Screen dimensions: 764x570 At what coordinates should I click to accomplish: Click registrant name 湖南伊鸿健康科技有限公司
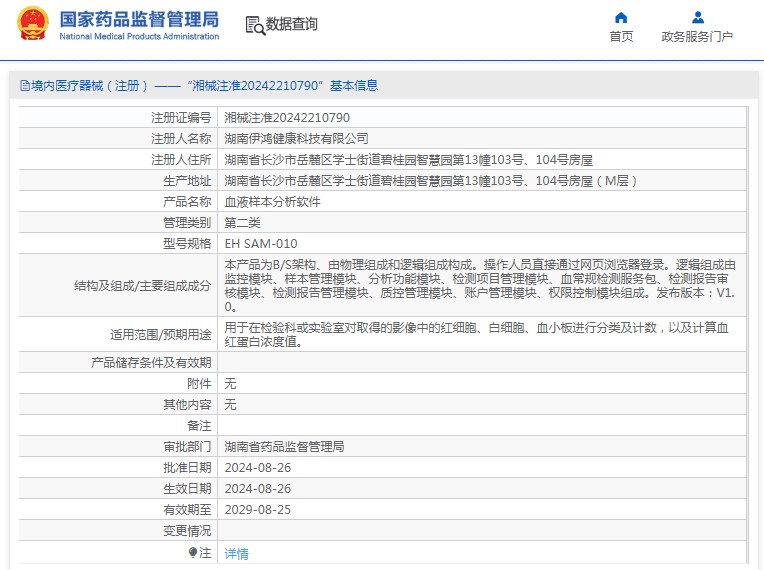click(296, 138)
